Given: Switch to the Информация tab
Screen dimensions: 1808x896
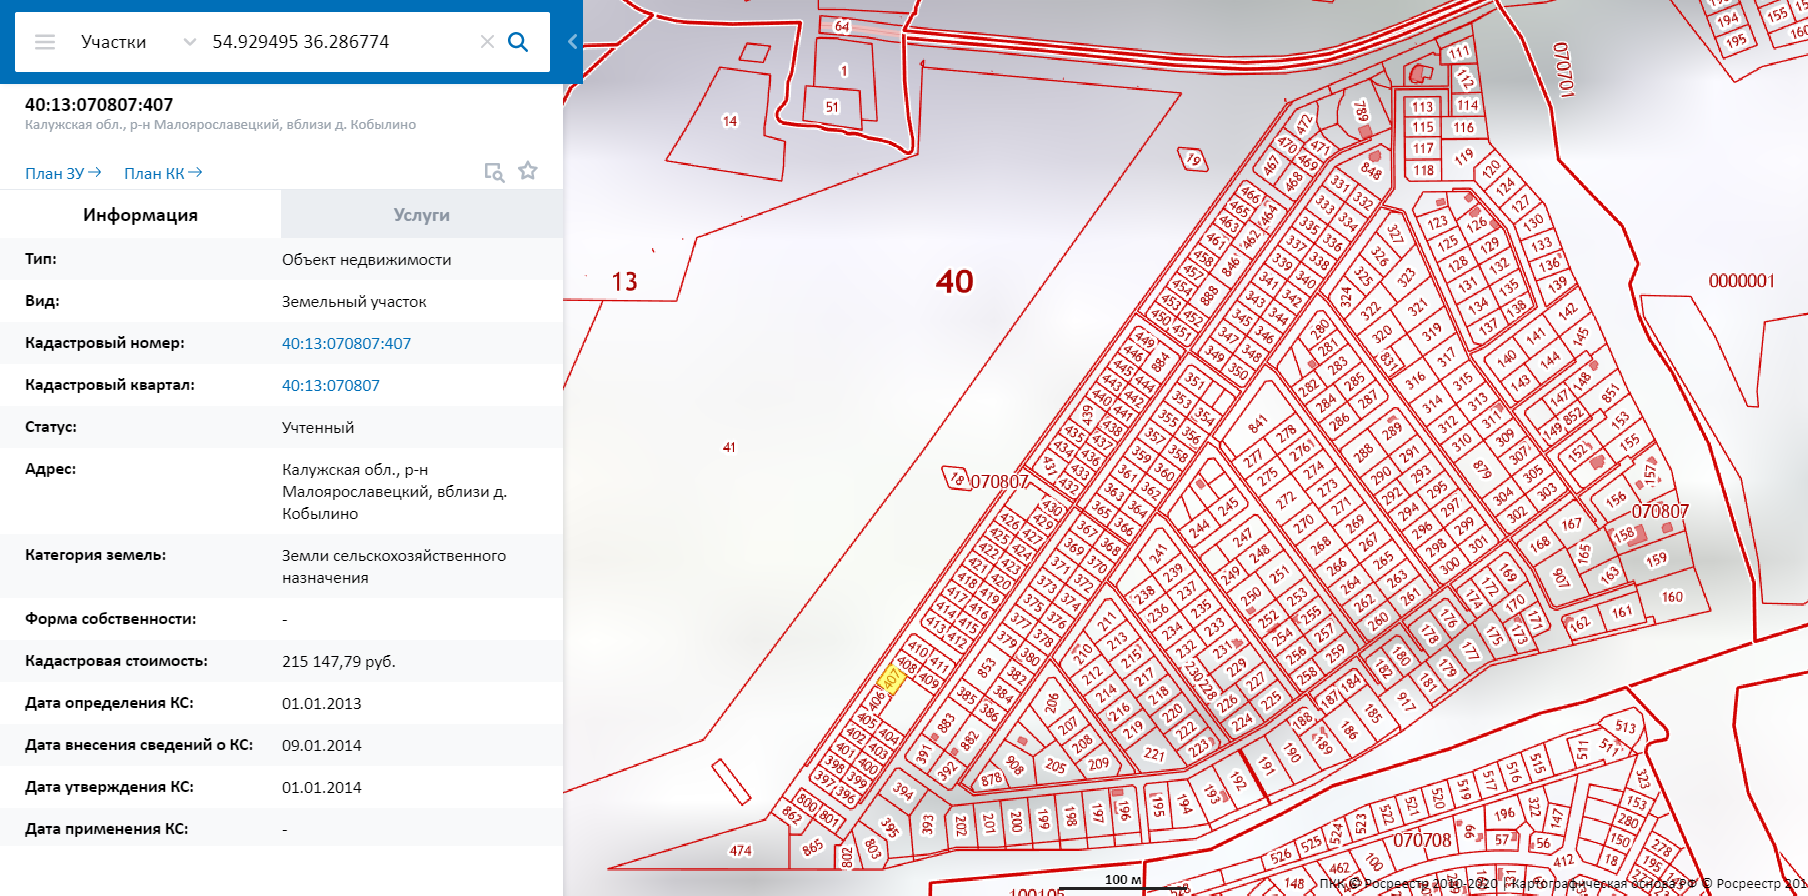Looking at the screenshot, I should point(140,215).
